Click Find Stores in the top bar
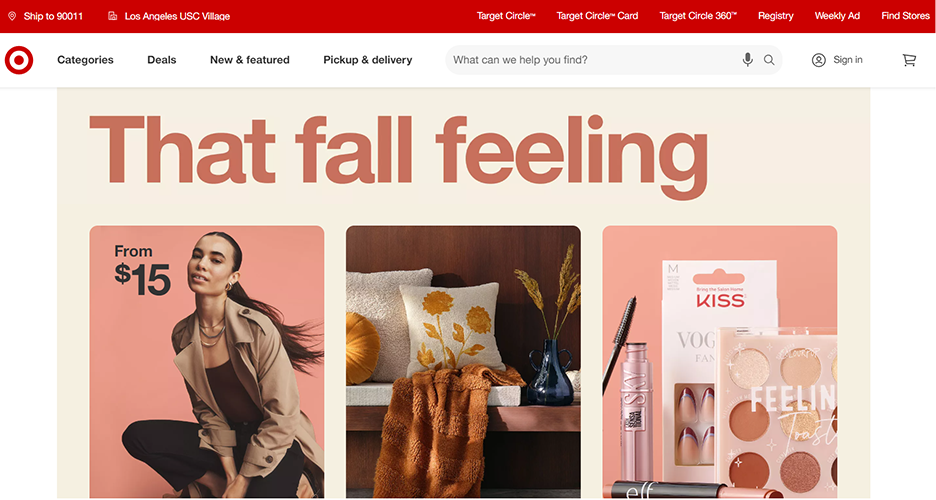Viewport: 936px width, 500px height. [x=906, y=16]
